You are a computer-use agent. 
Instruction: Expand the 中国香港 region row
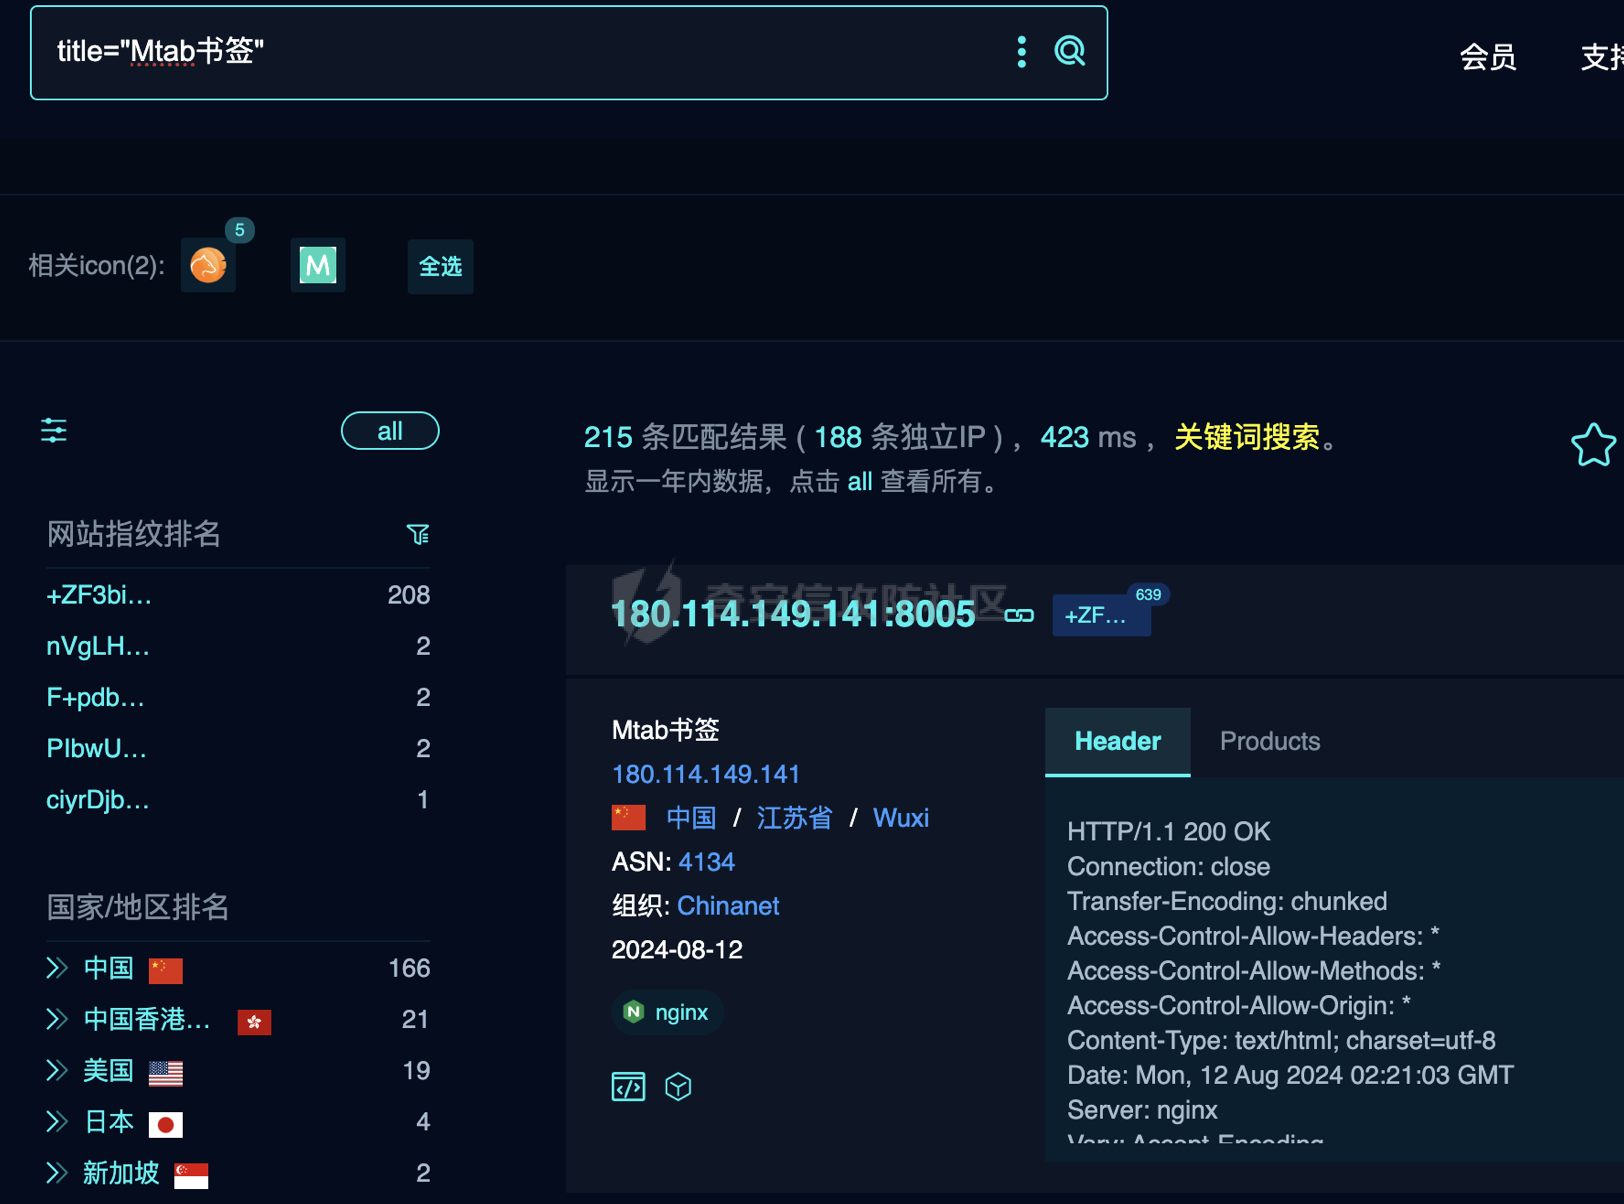coord(57,1019)
